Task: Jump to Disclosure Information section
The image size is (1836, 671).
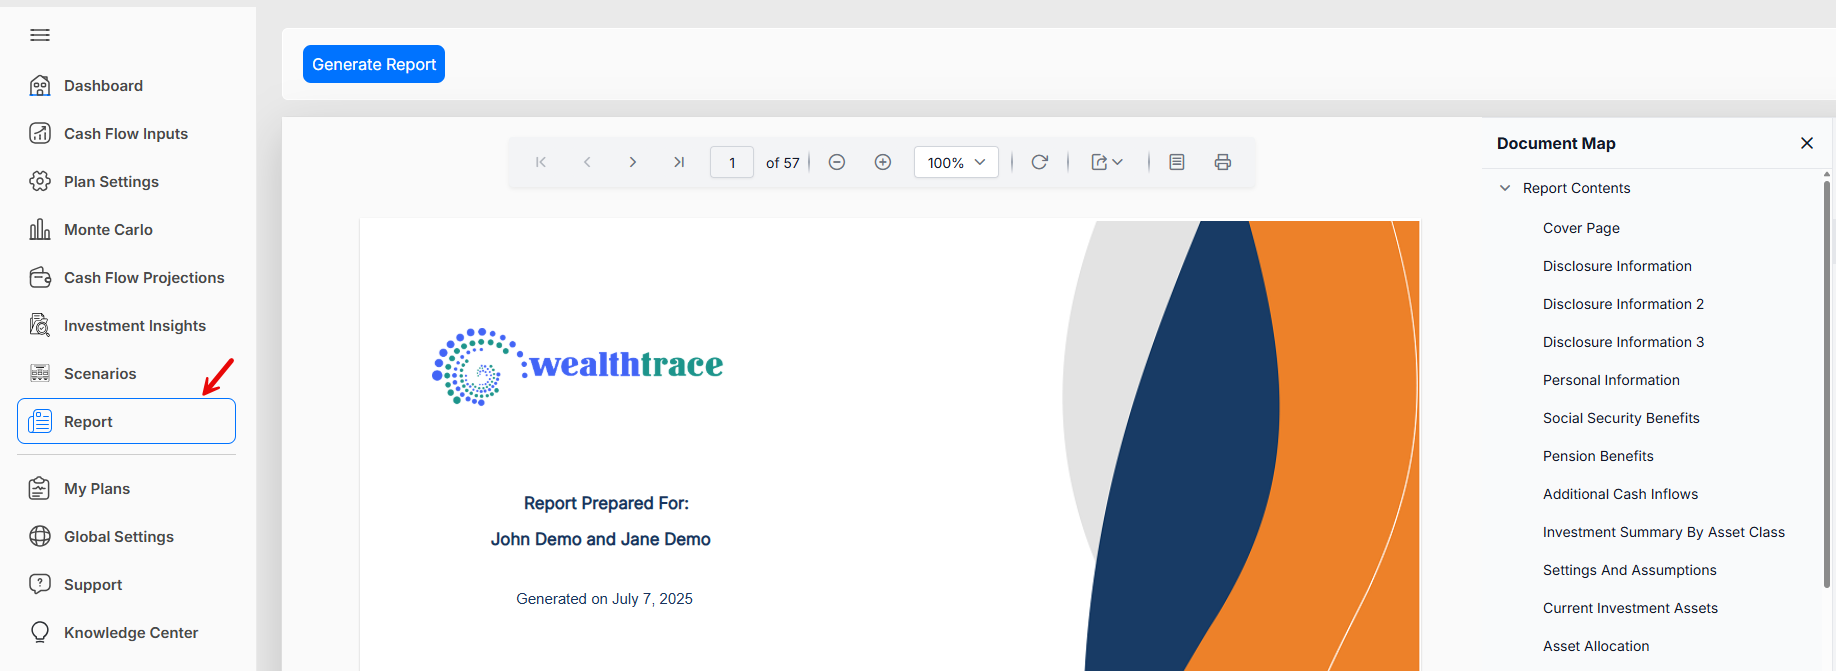Action: (1617, 266)
